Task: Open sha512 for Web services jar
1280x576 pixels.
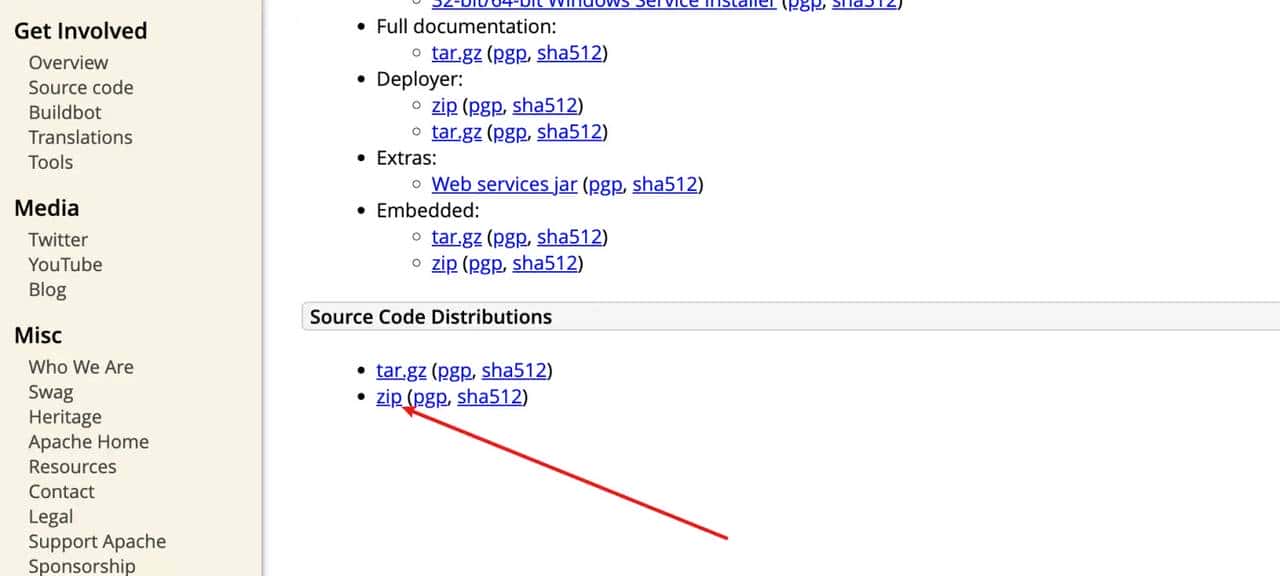Action: coord(665,184)
